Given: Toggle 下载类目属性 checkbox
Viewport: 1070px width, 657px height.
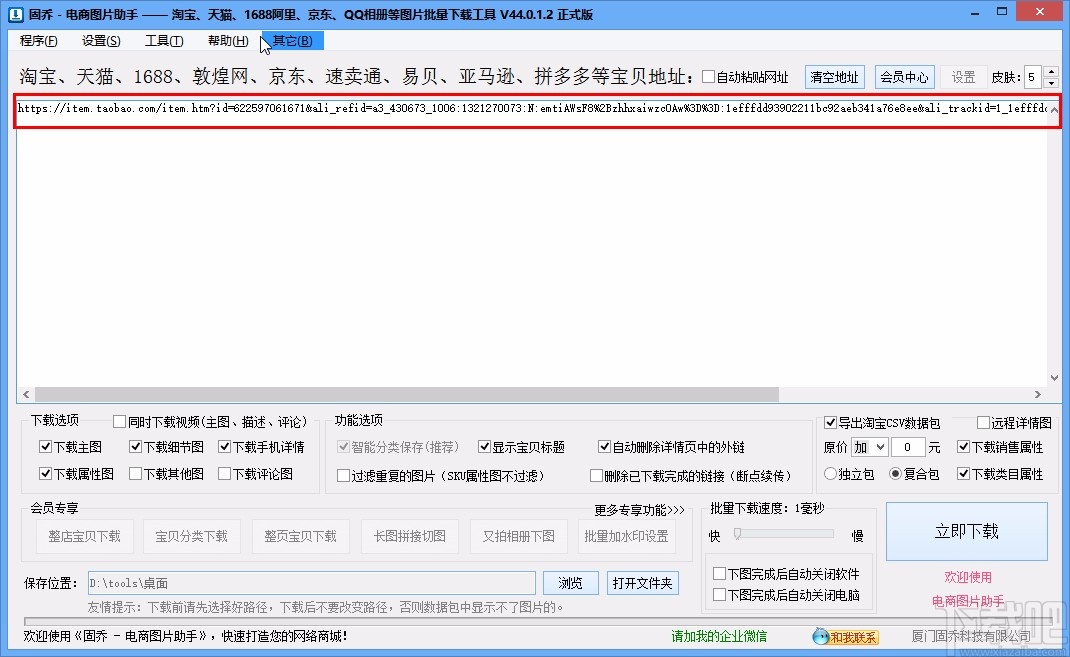Looking at the screenshot, I should click(x=964, y=473).
